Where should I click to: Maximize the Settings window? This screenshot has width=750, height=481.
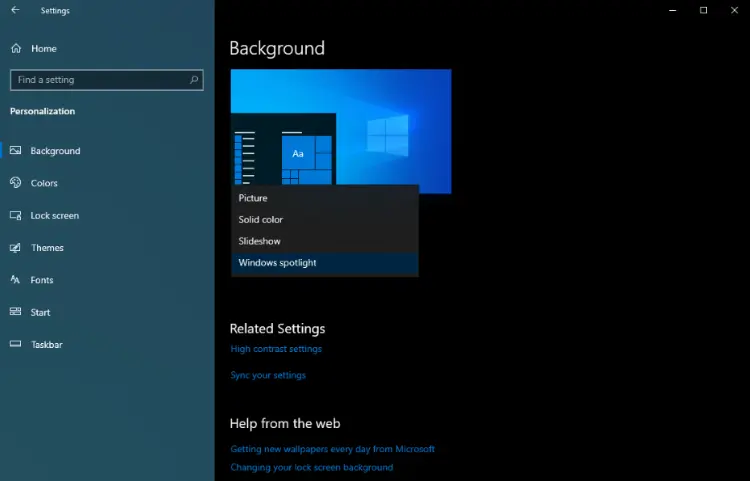click(703, 10)
